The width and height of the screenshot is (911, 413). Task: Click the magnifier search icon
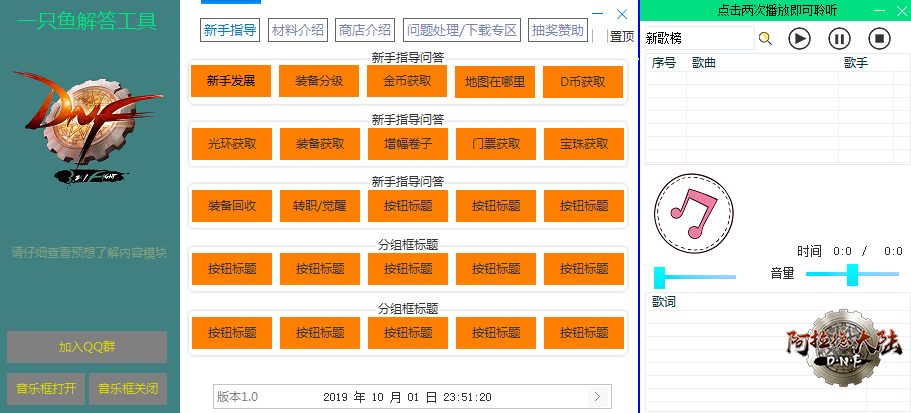pos(765,39)
